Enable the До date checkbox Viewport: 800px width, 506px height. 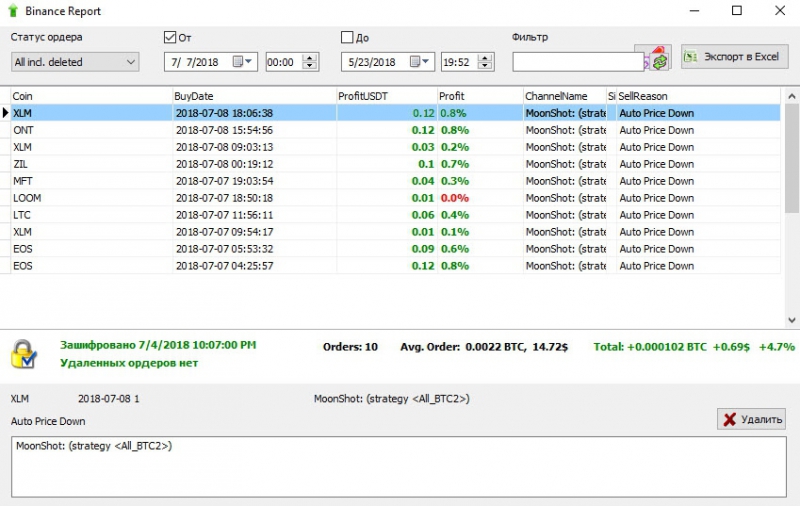(x=347, y=37)
